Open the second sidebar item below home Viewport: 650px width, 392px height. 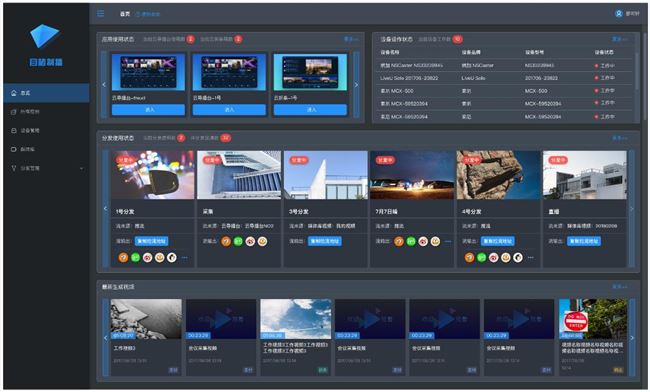(30, 111)
